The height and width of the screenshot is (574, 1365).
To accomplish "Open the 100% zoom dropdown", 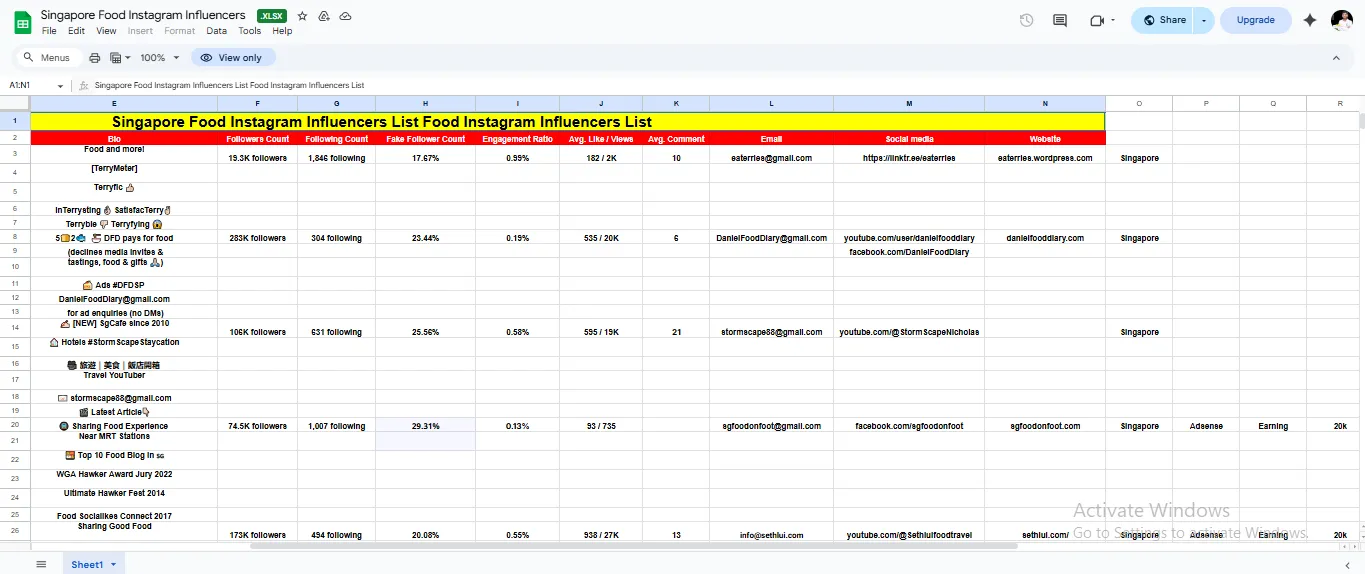I will pos(160,58).
